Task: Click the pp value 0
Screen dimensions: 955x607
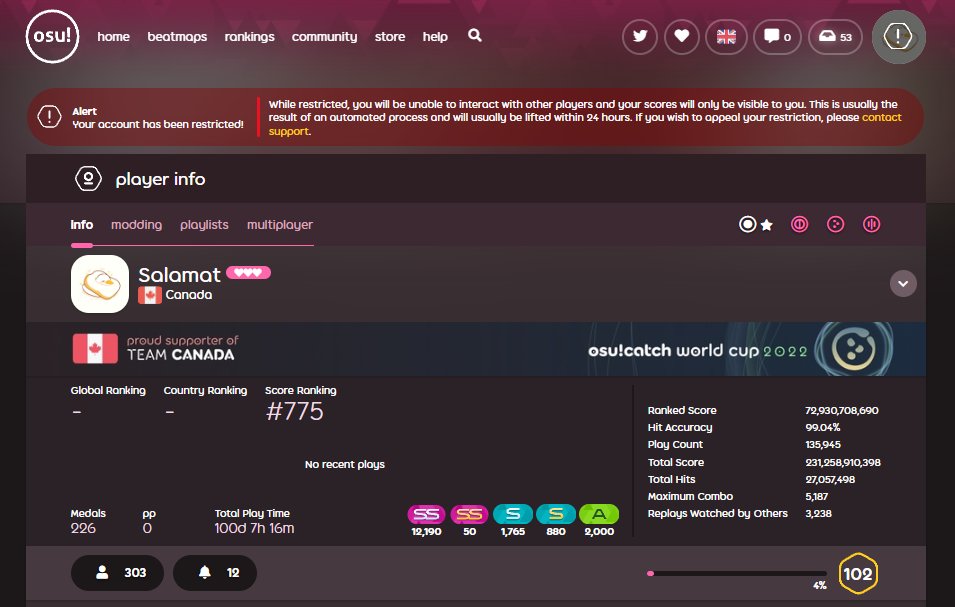Action: pyautogui.click(x=147, y=528)
